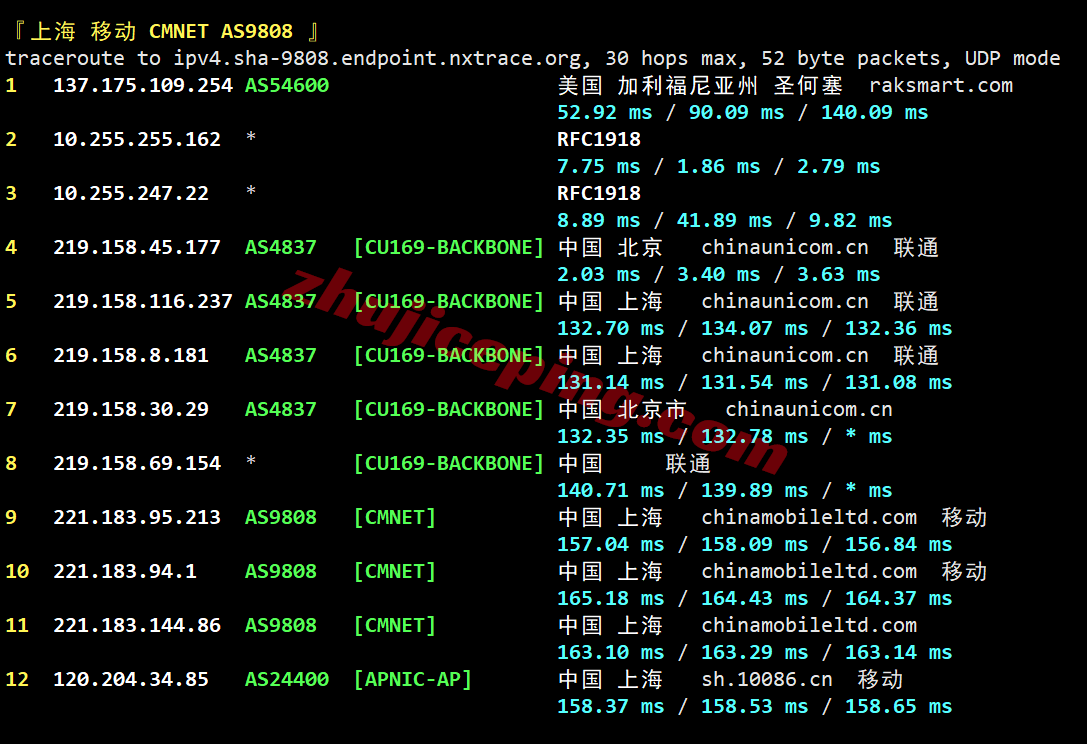The image size is (1087, 744).
Task: Click hop 8 IP 219.158.69.154
Action: (137, 464)
